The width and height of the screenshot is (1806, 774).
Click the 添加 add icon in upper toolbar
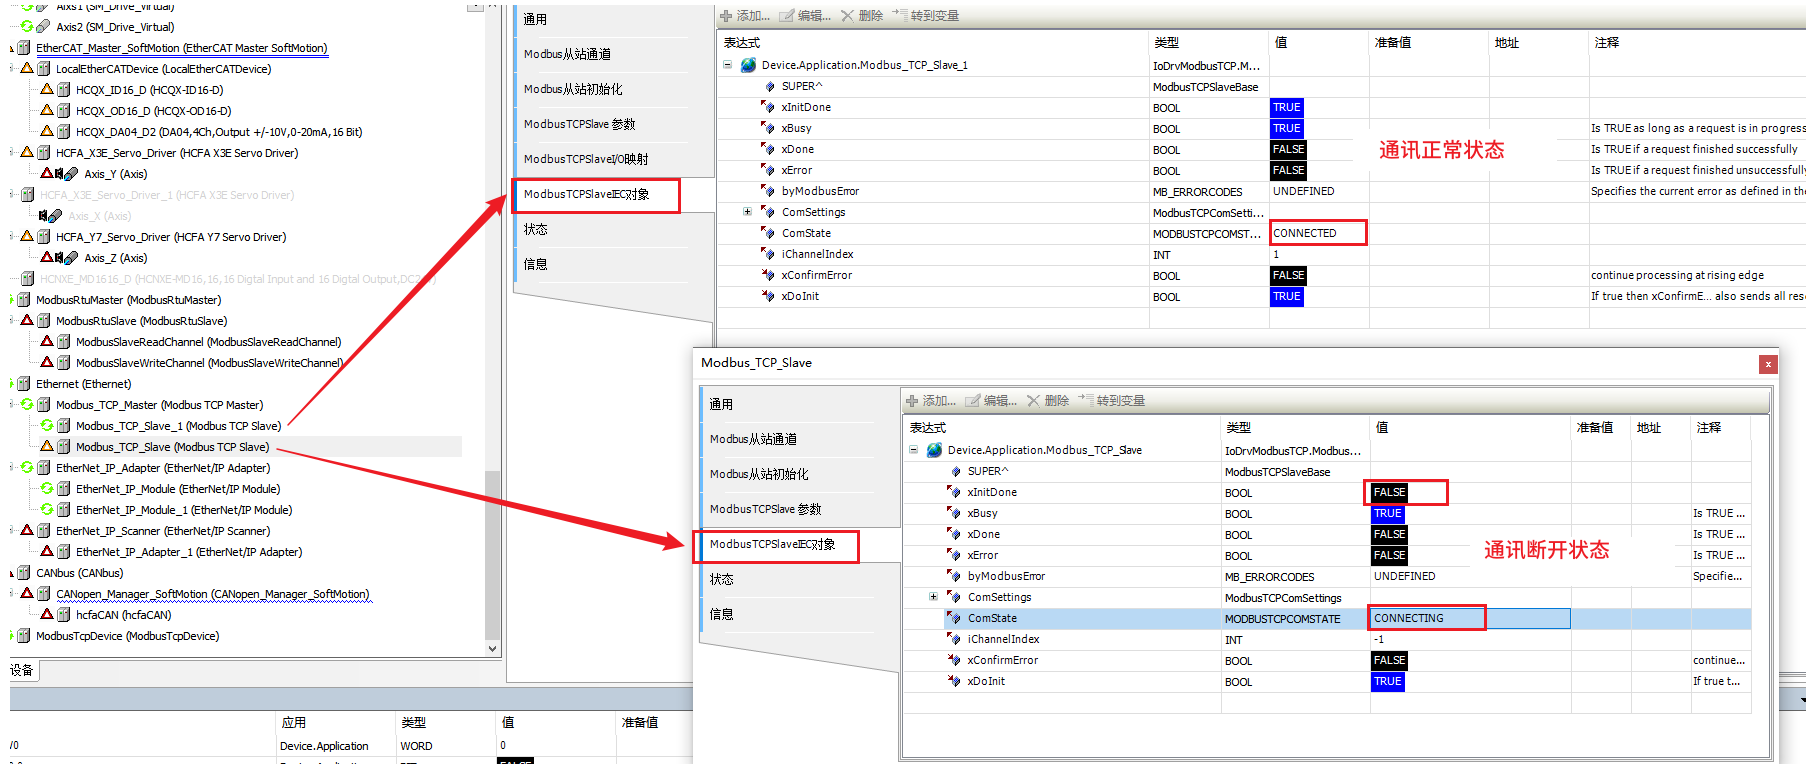727,16
